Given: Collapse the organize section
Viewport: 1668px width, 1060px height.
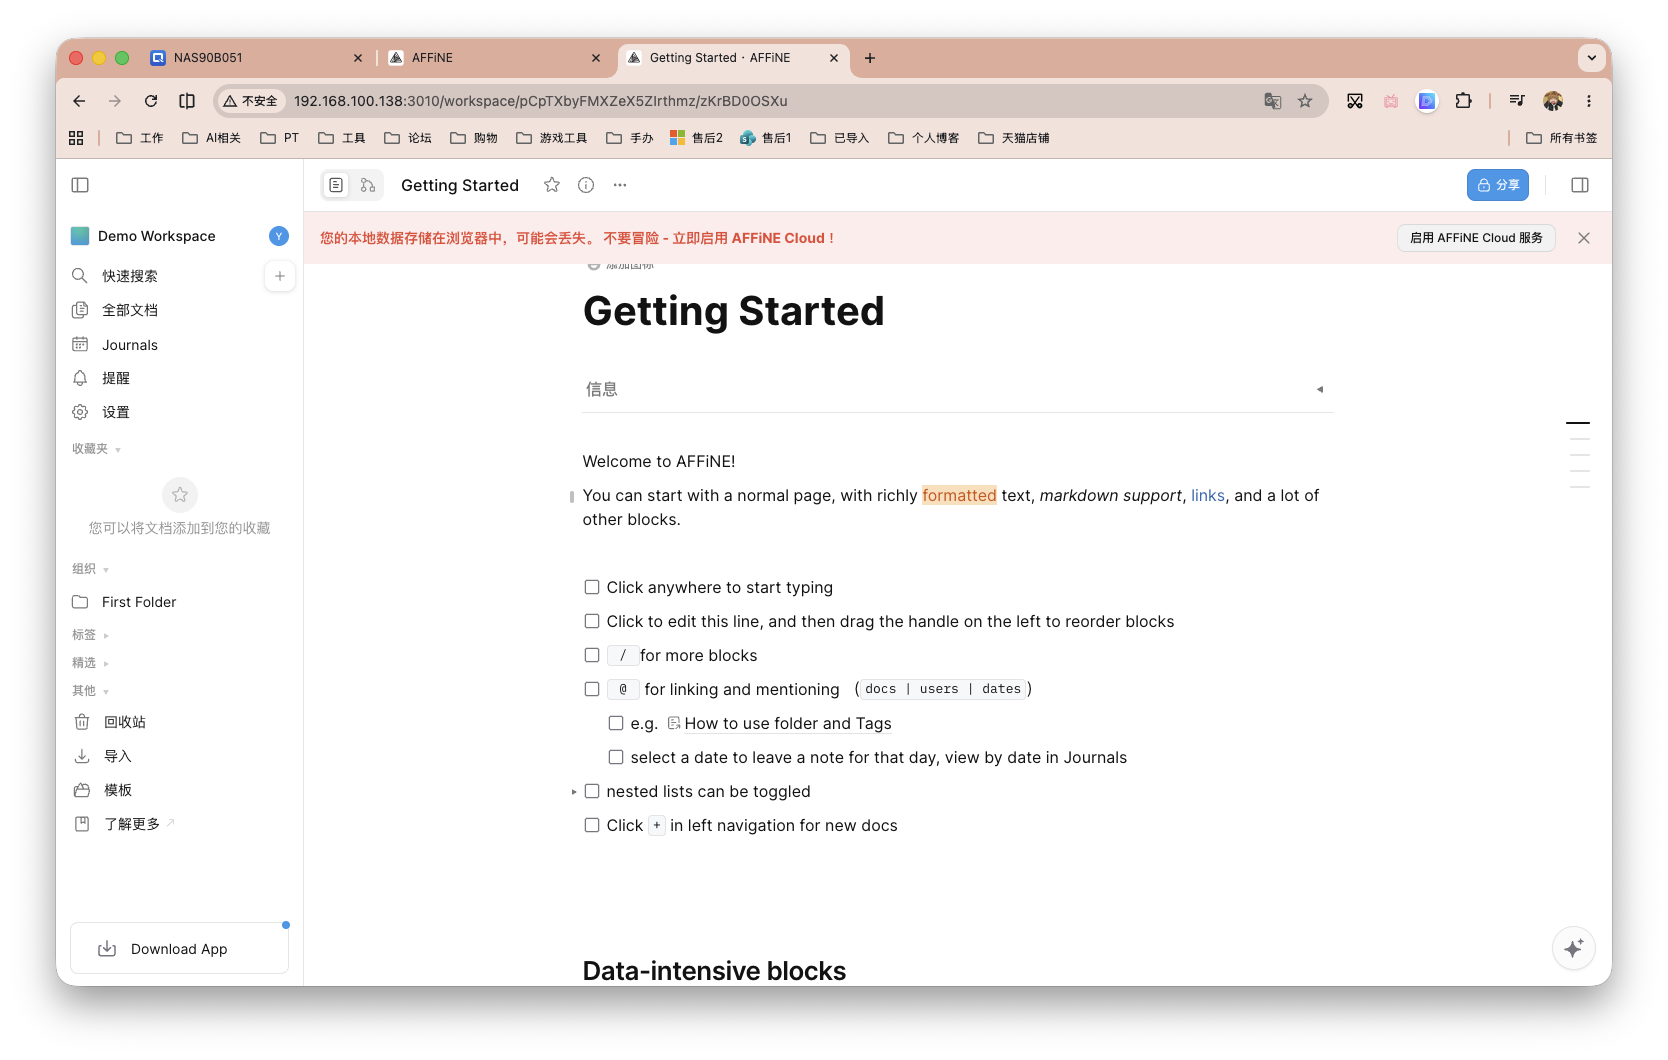Looking at the screenshot, I should coord(90,569).
